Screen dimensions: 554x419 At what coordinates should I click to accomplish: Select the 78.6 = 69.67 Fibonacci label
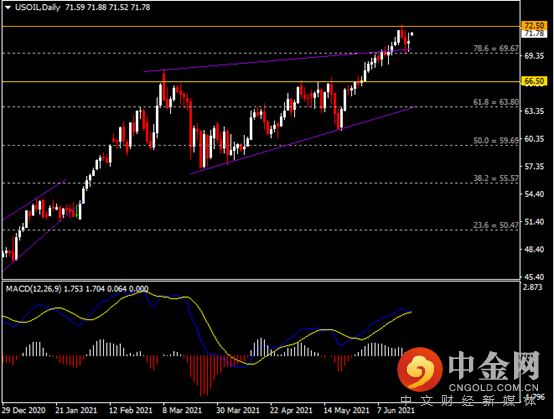click(x=496, y=48)
